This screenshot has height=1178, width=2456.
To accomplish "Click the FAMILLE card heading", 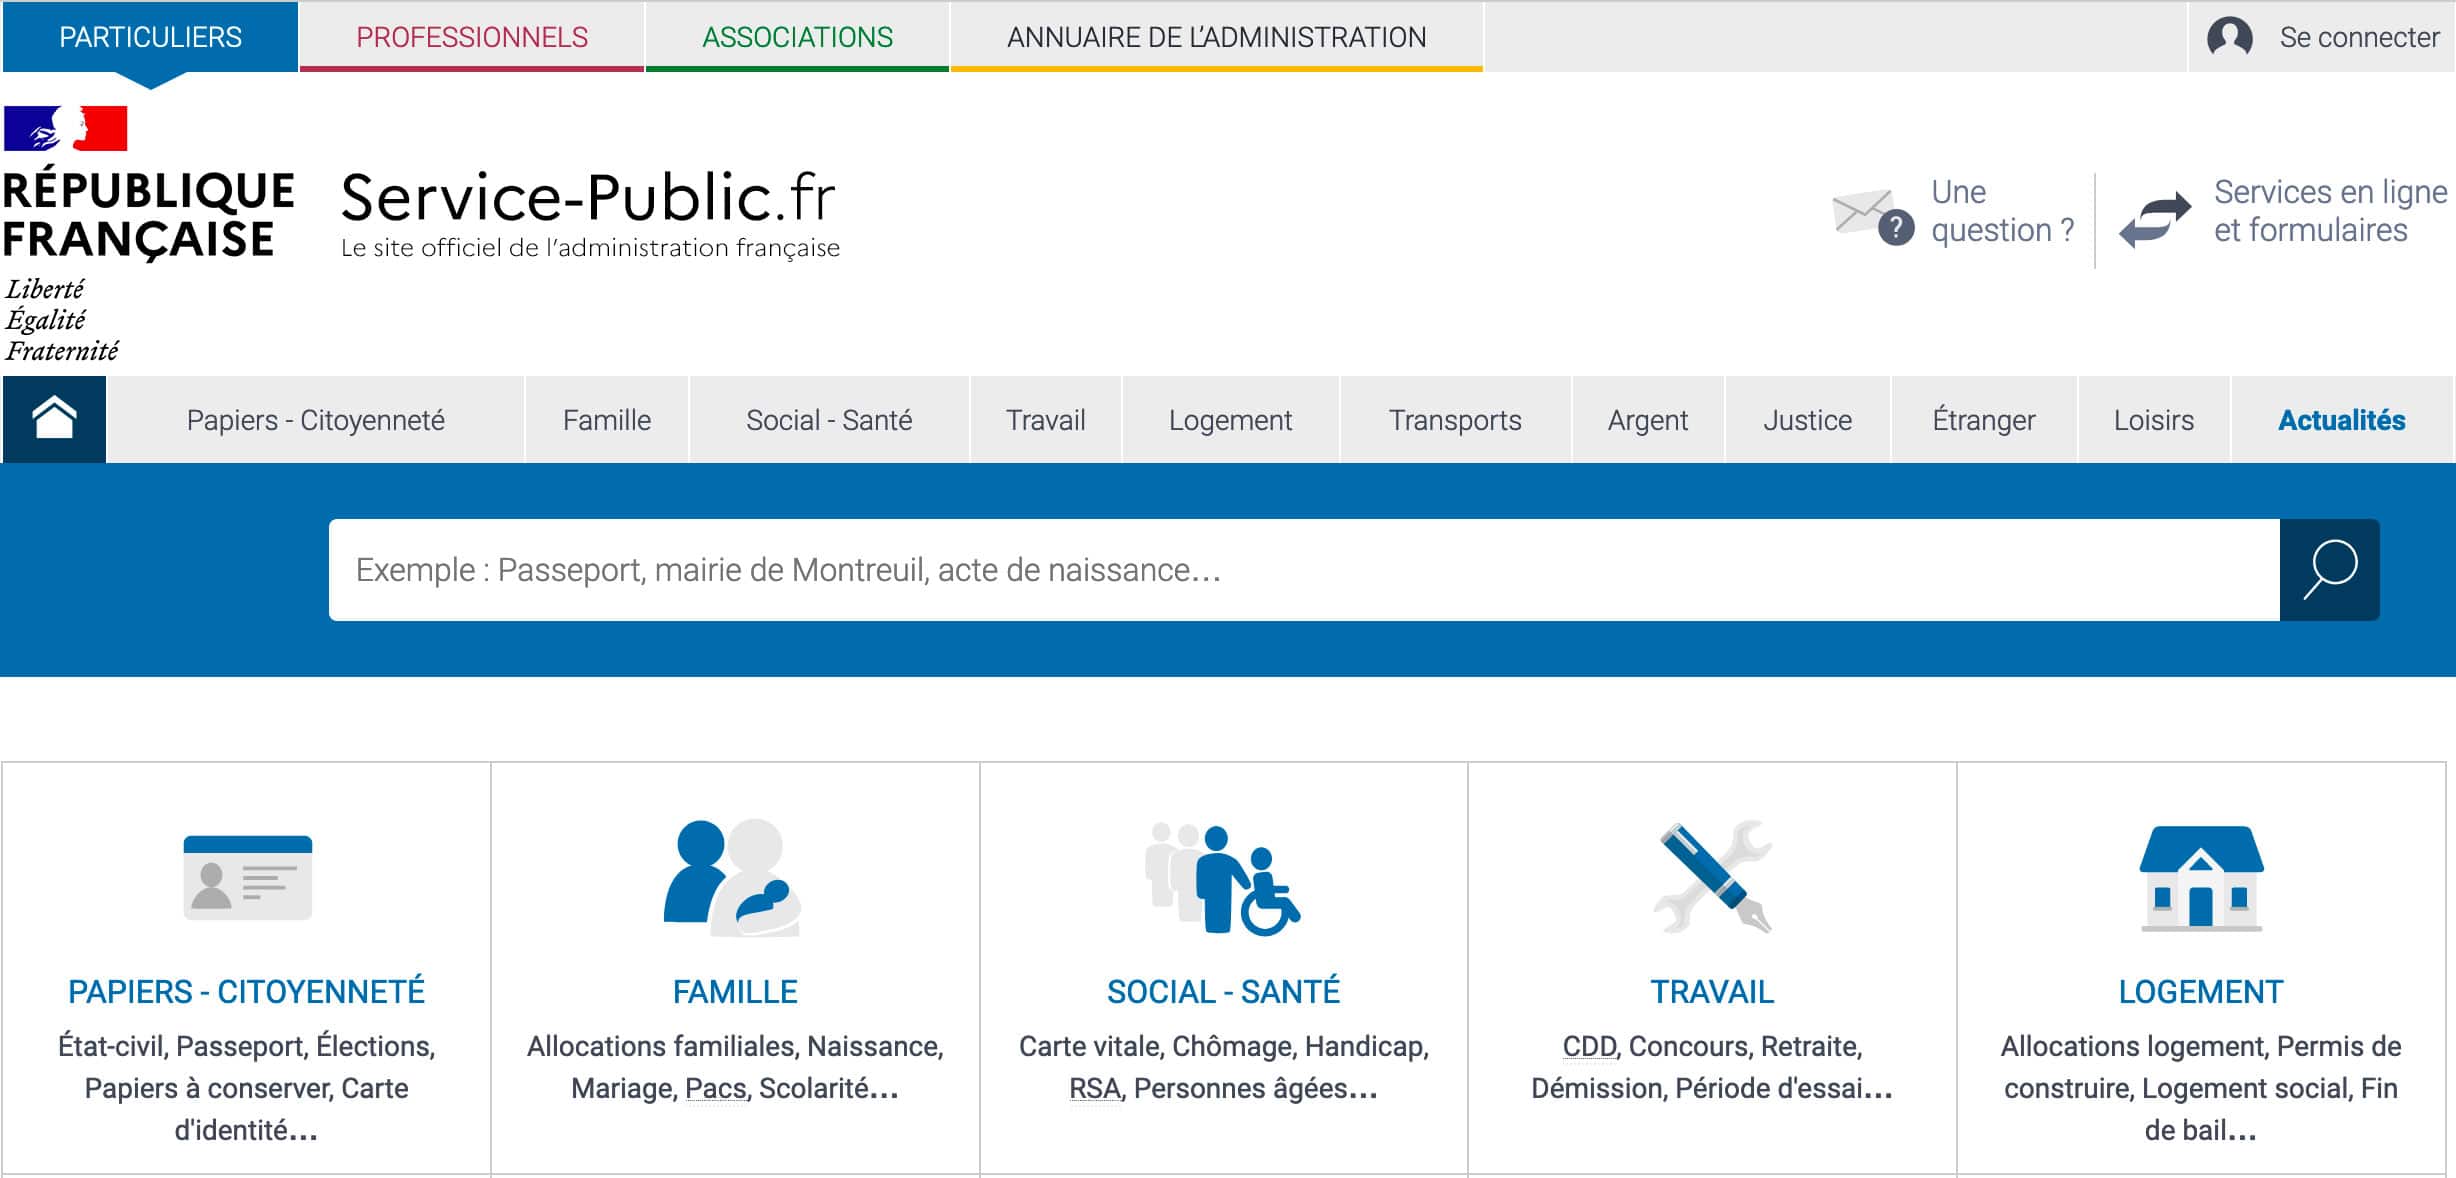I will (x=735, y=991).
